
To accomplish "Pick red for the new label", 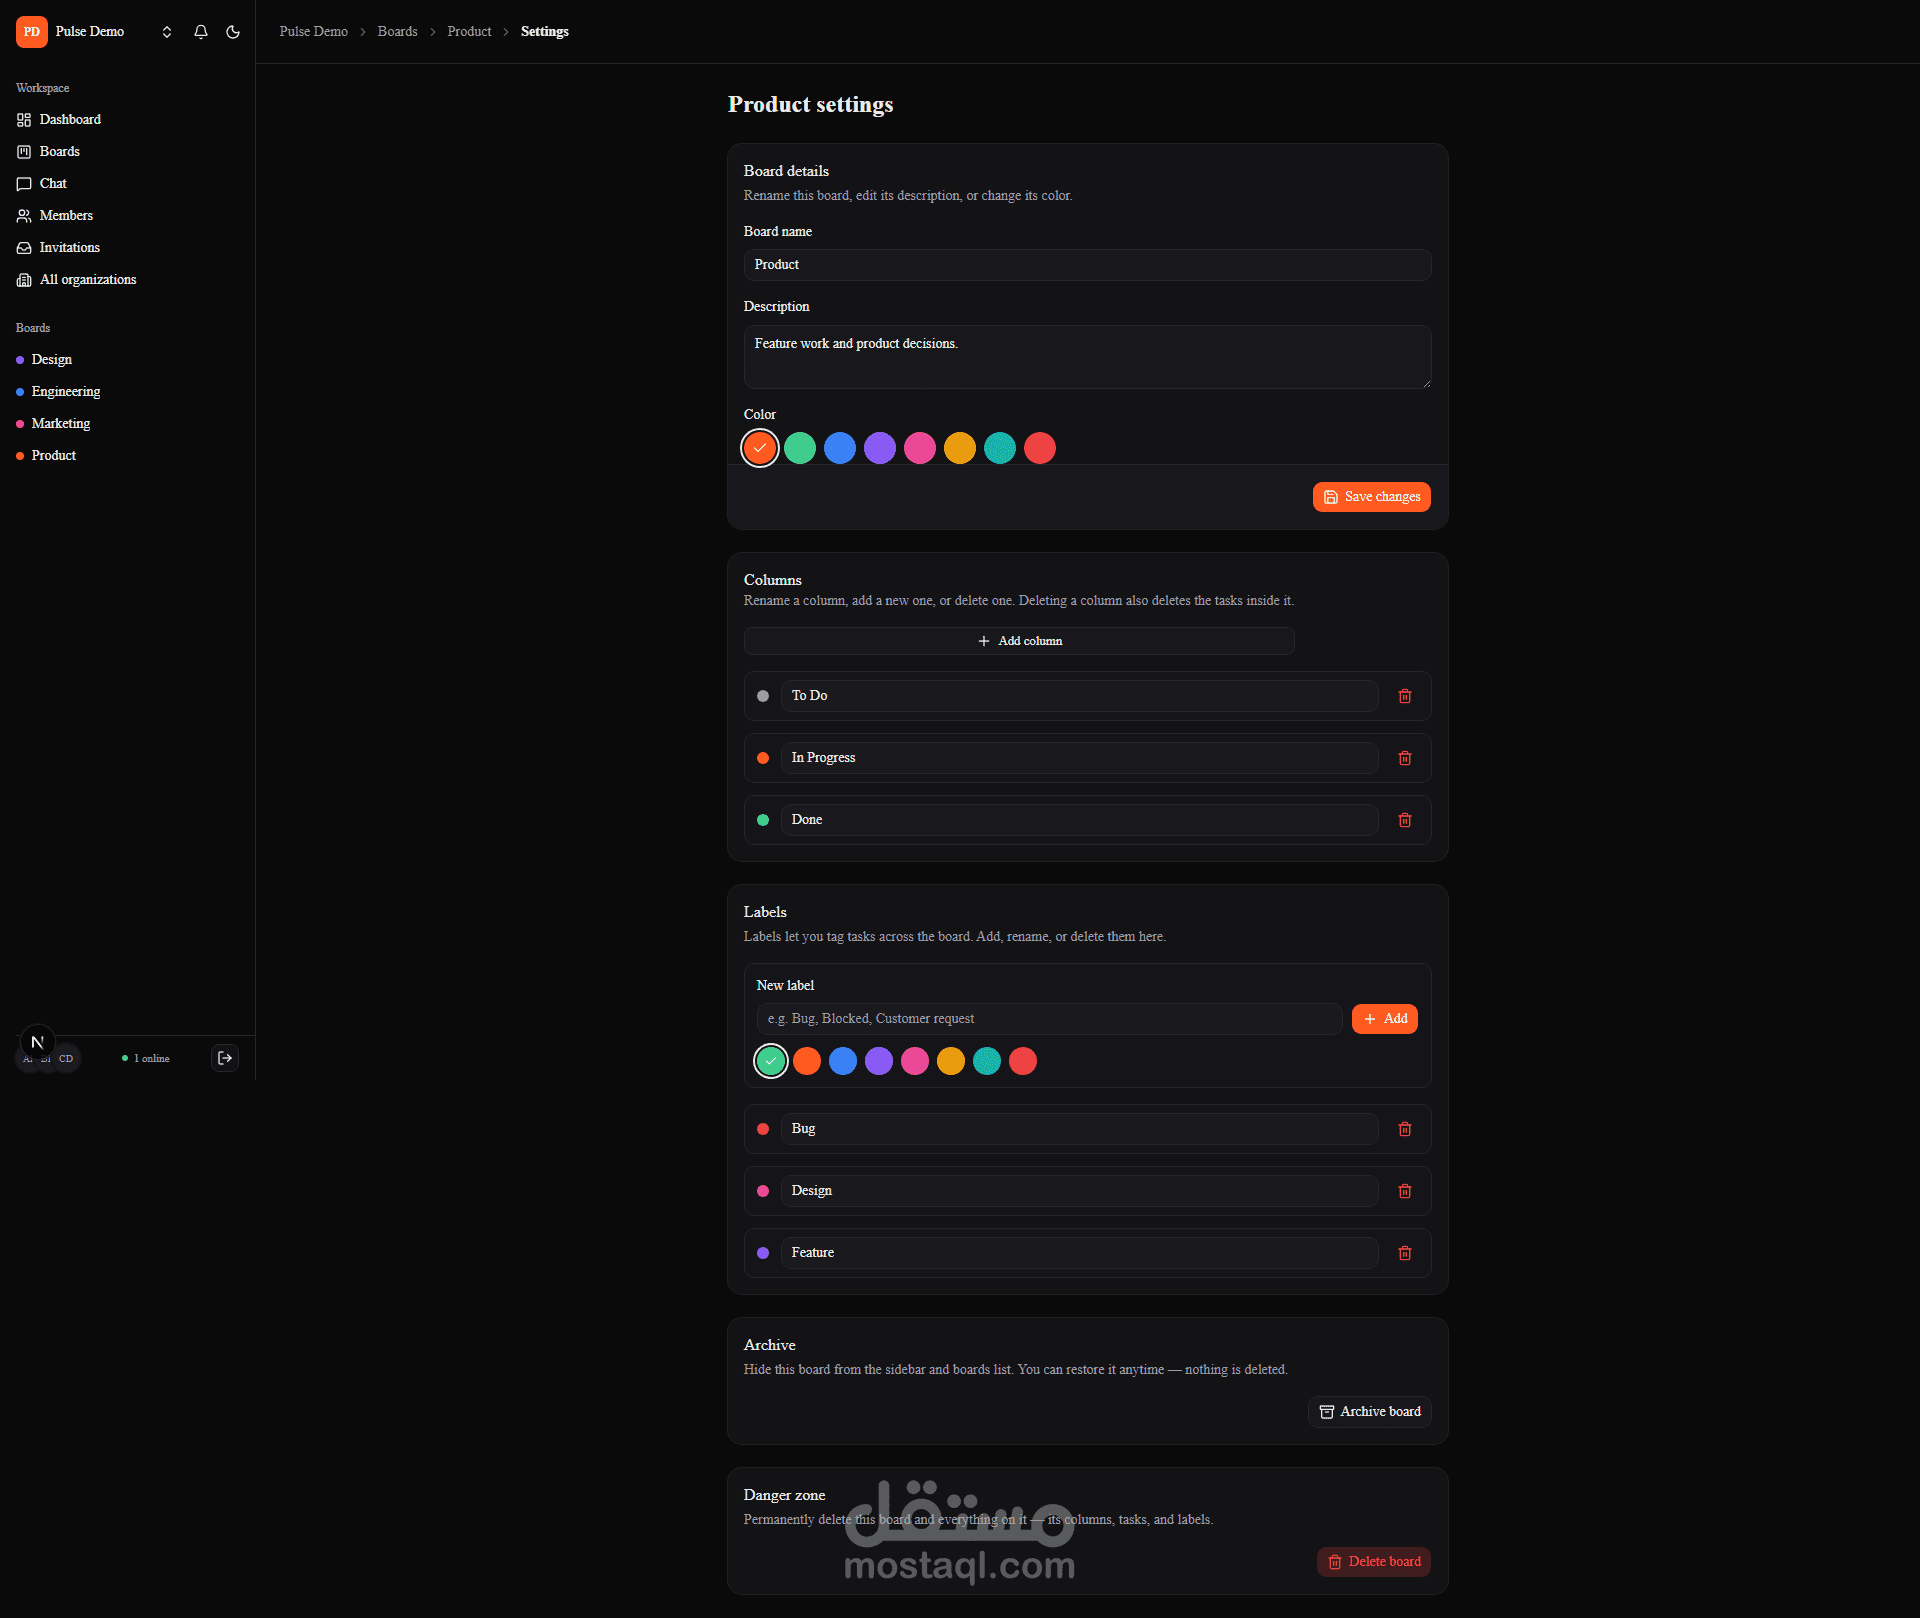I will [x=1023, y=1061].
